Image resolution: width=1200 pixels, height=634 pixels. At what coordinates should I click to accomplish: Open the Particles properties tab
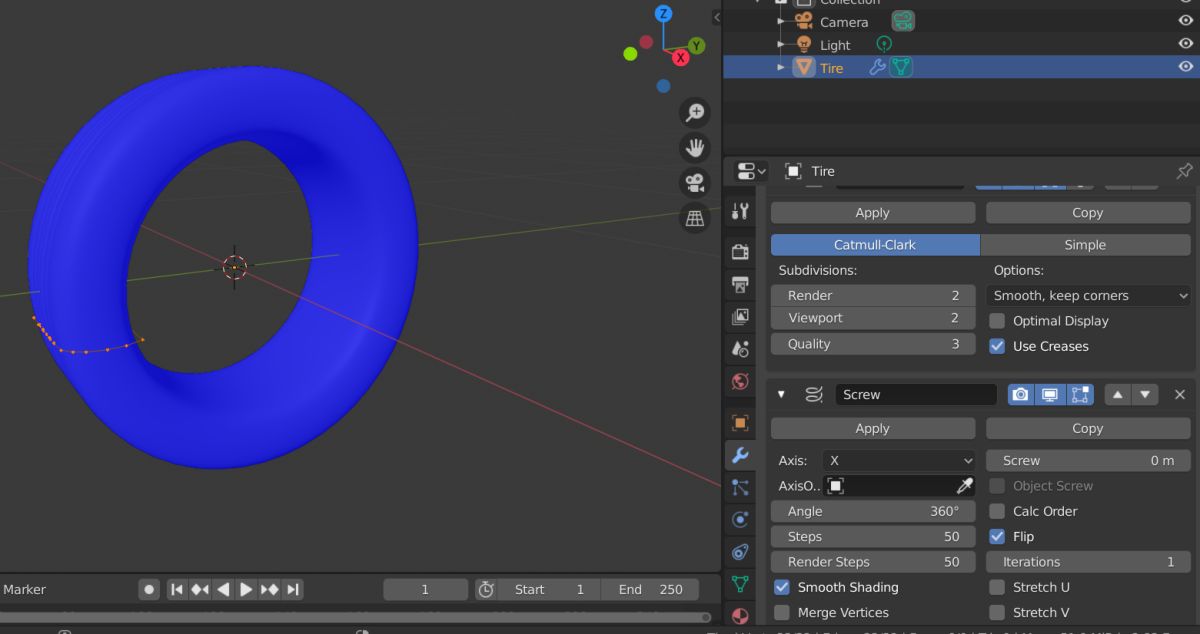tap(740, 487)
